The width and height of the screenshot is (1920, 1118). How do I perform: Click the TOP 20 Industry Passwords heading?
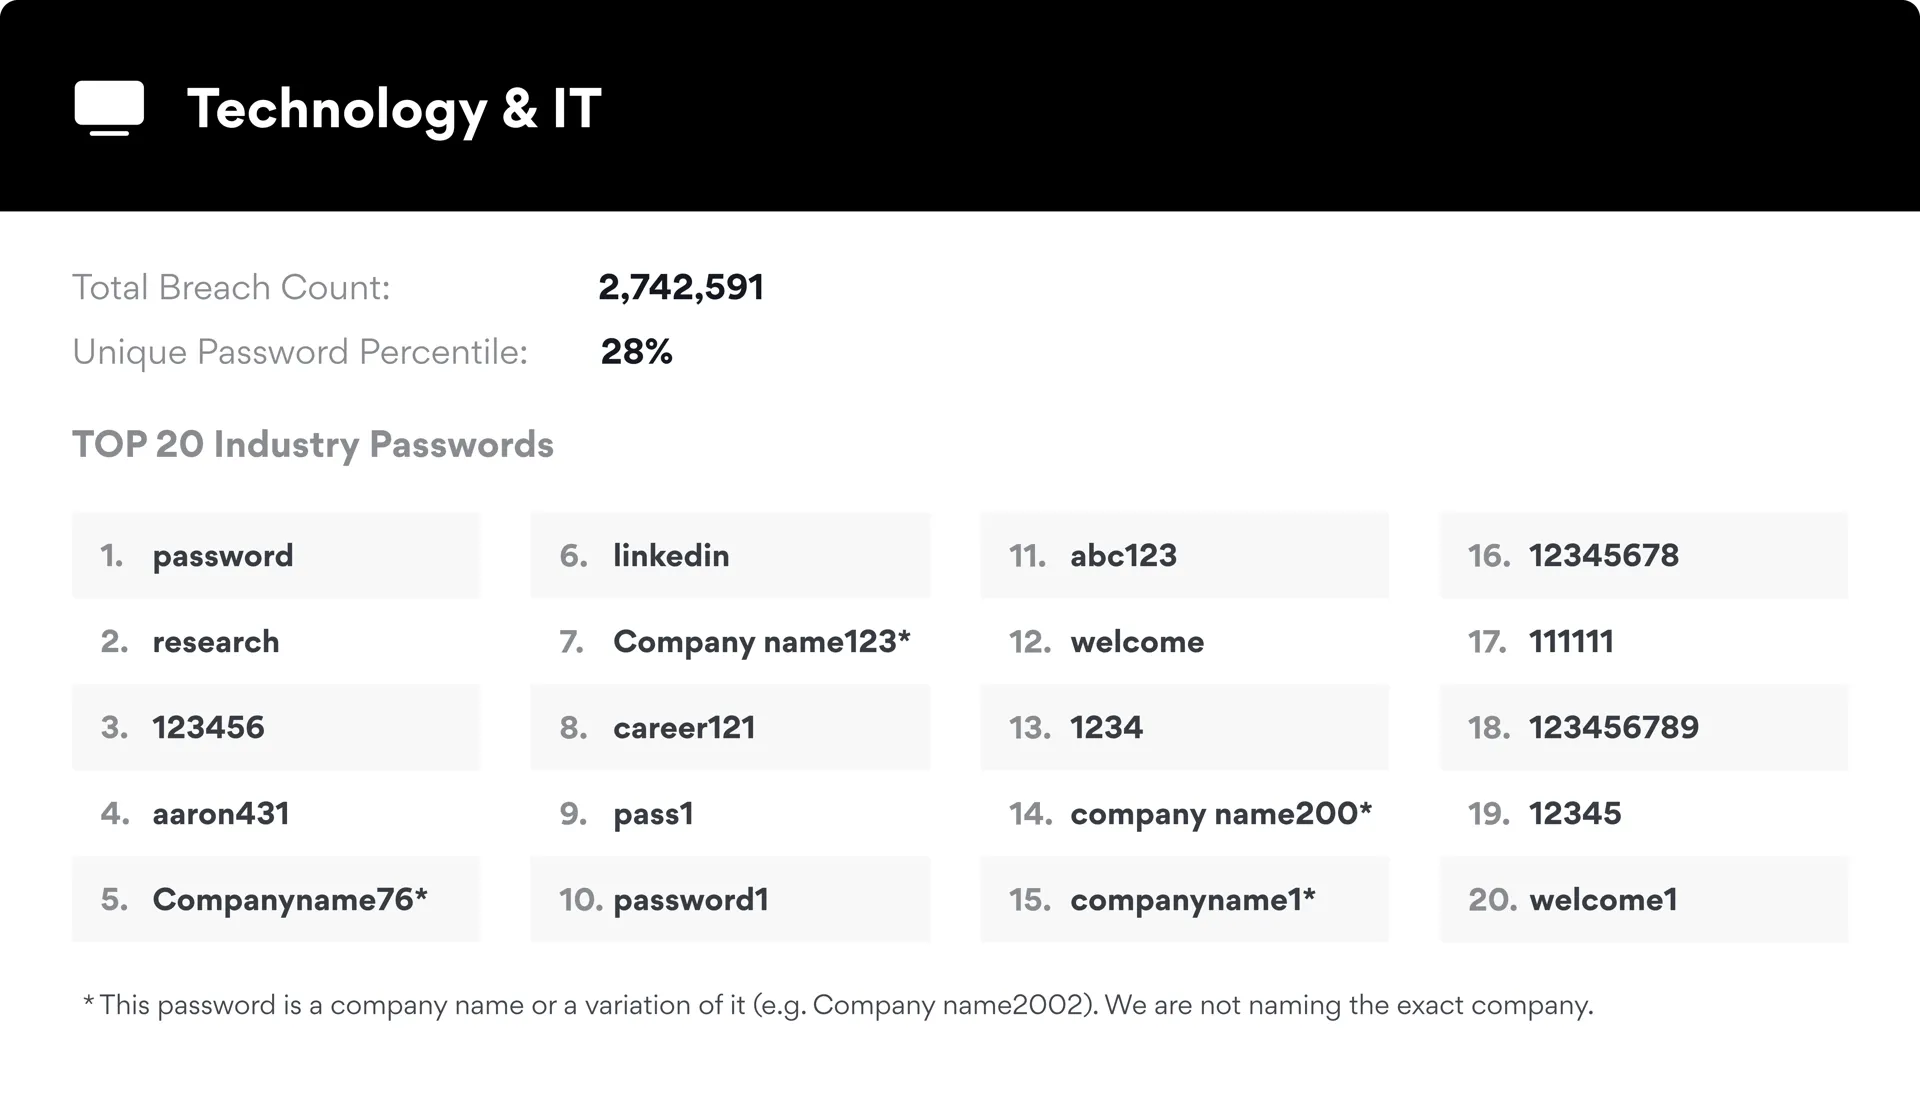(x=312, y=444)
